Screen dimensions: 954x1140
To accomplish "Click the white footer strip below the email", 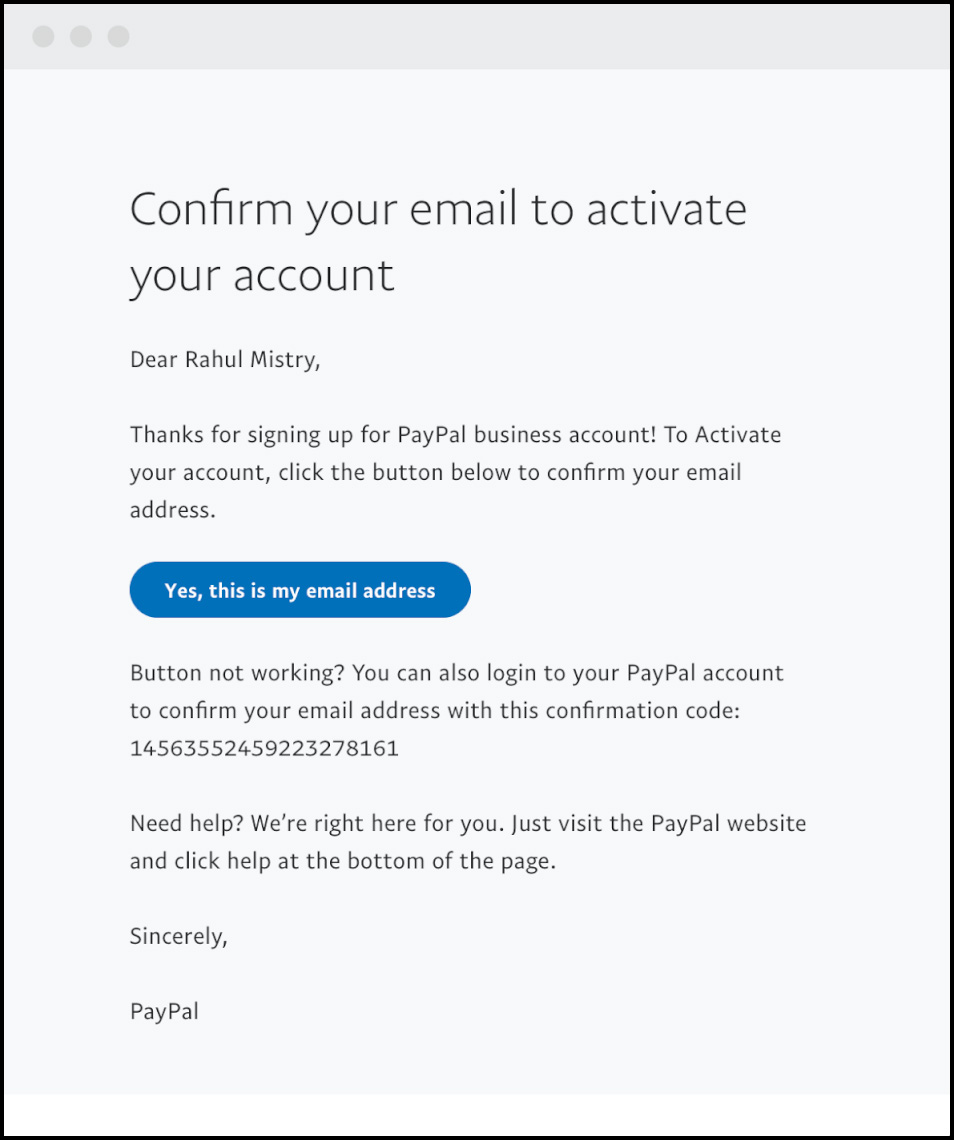I will (x=477, y=1115).
